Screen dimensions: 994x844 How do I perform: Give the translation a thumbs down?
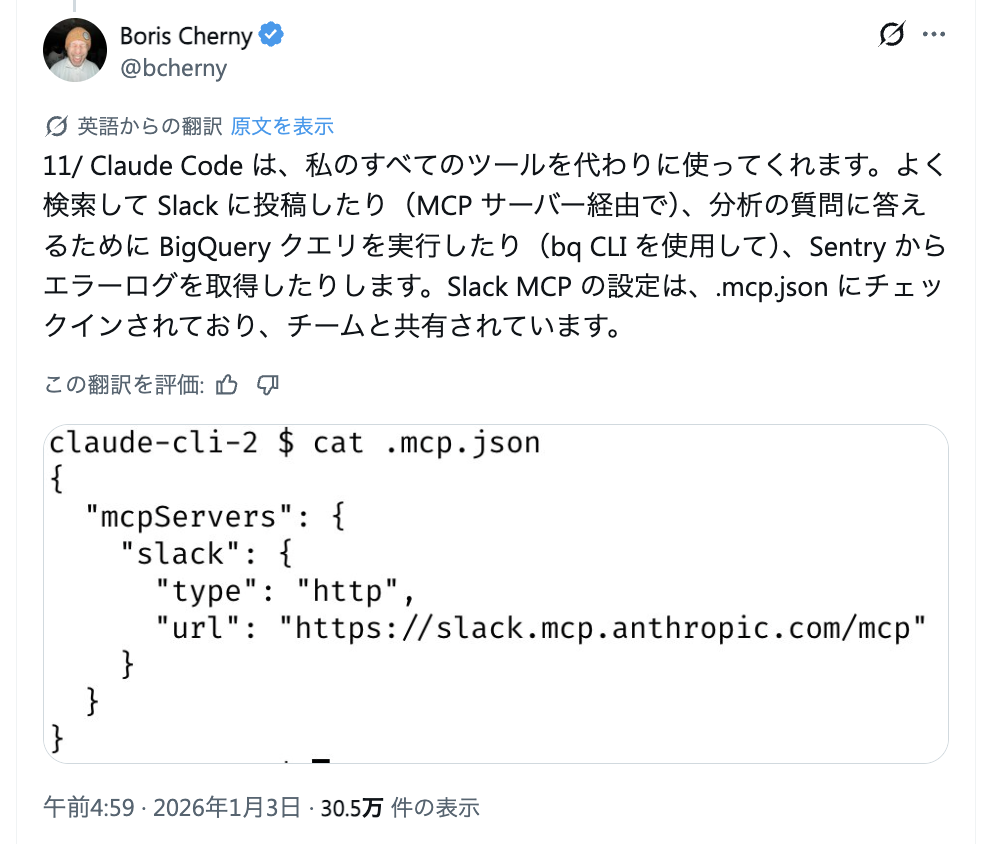266,383
